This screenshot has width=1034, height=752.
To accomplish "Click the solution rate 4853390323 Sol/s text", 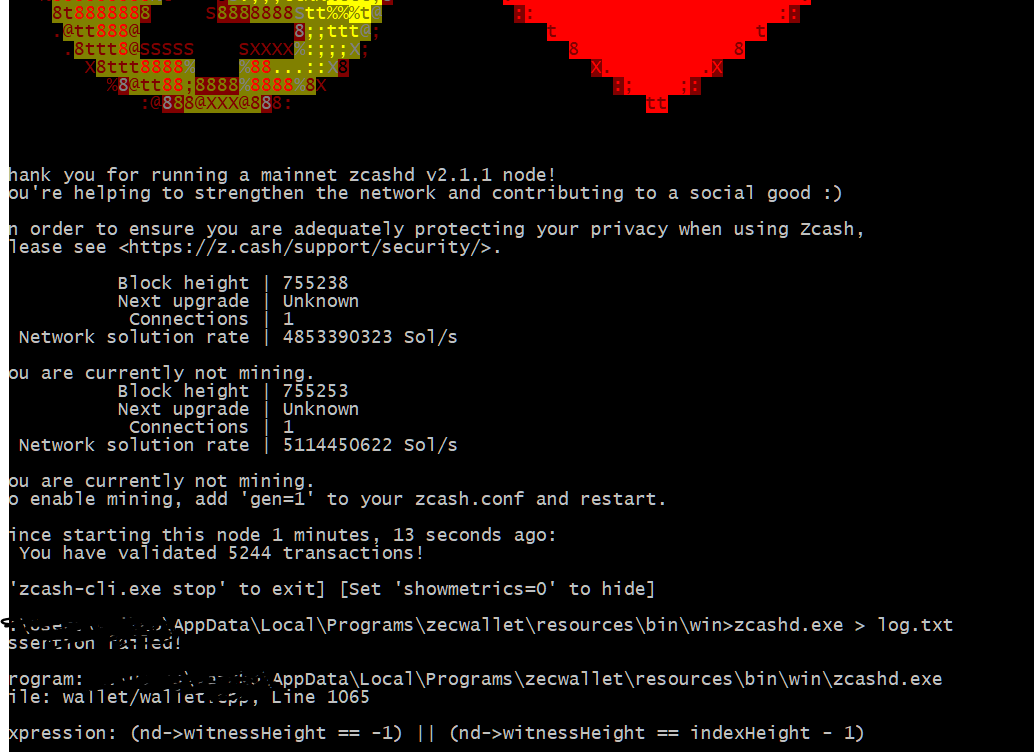I will coord(370,337).
